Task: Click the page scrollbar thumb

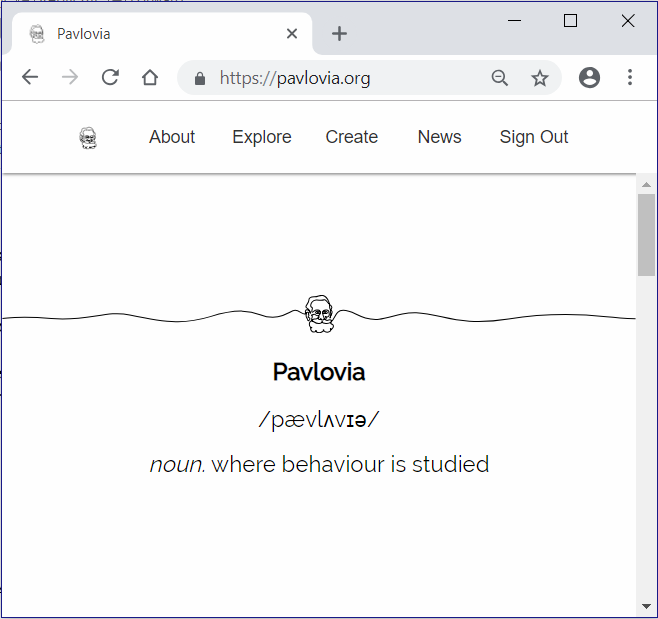Action: coord(646,234)
